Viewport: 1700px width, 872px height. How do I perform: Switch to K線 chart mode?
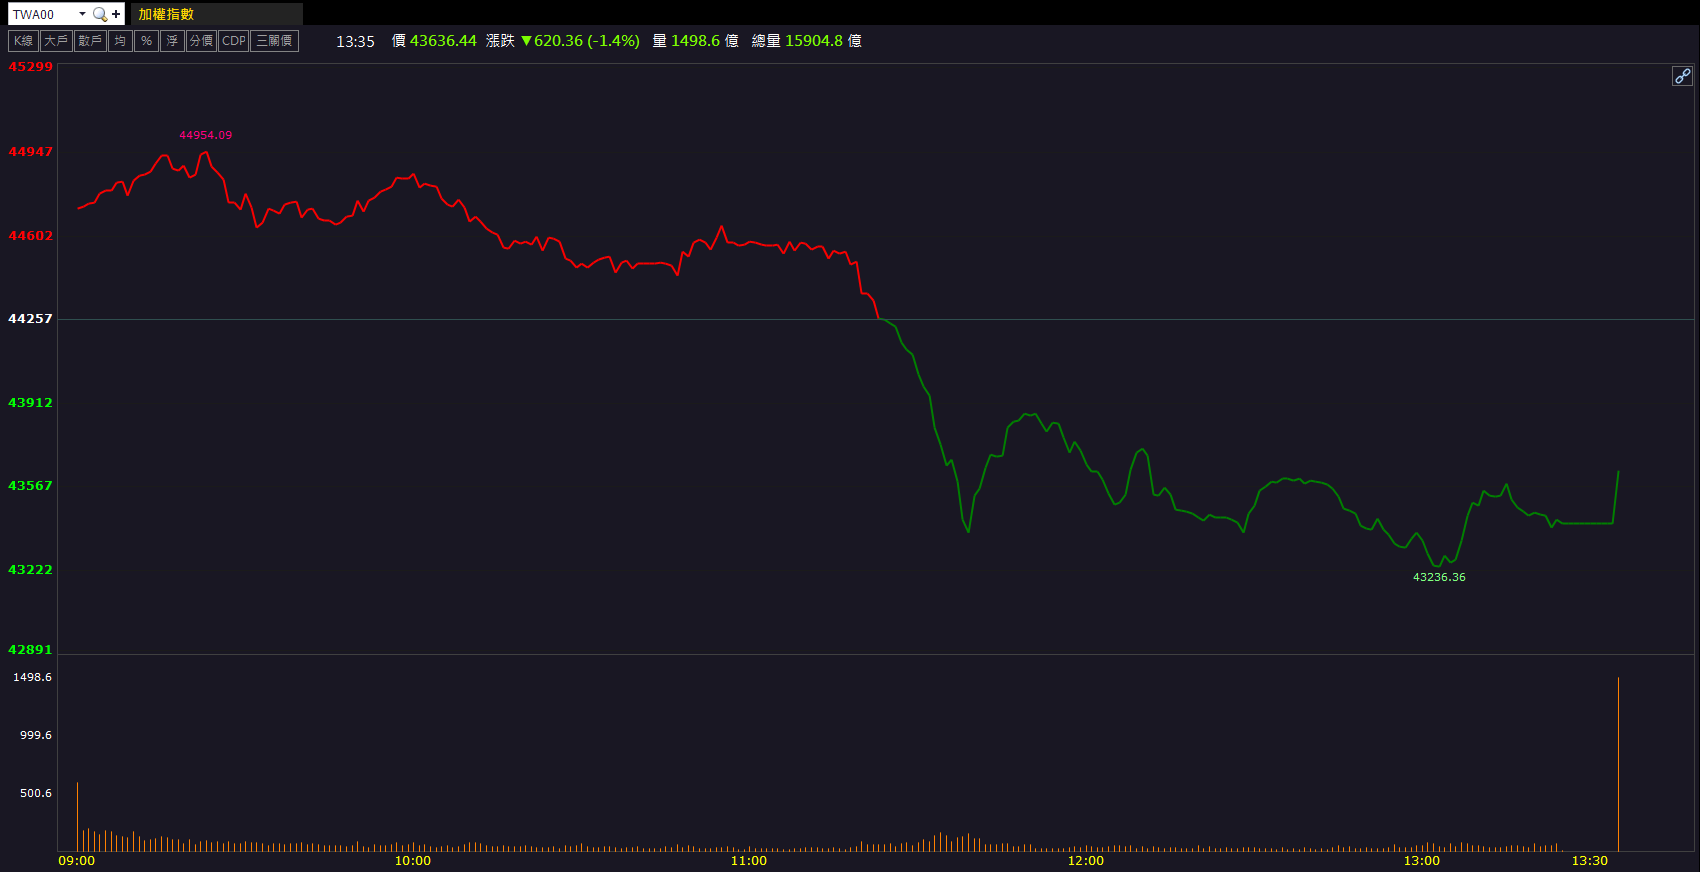[24, 41]
